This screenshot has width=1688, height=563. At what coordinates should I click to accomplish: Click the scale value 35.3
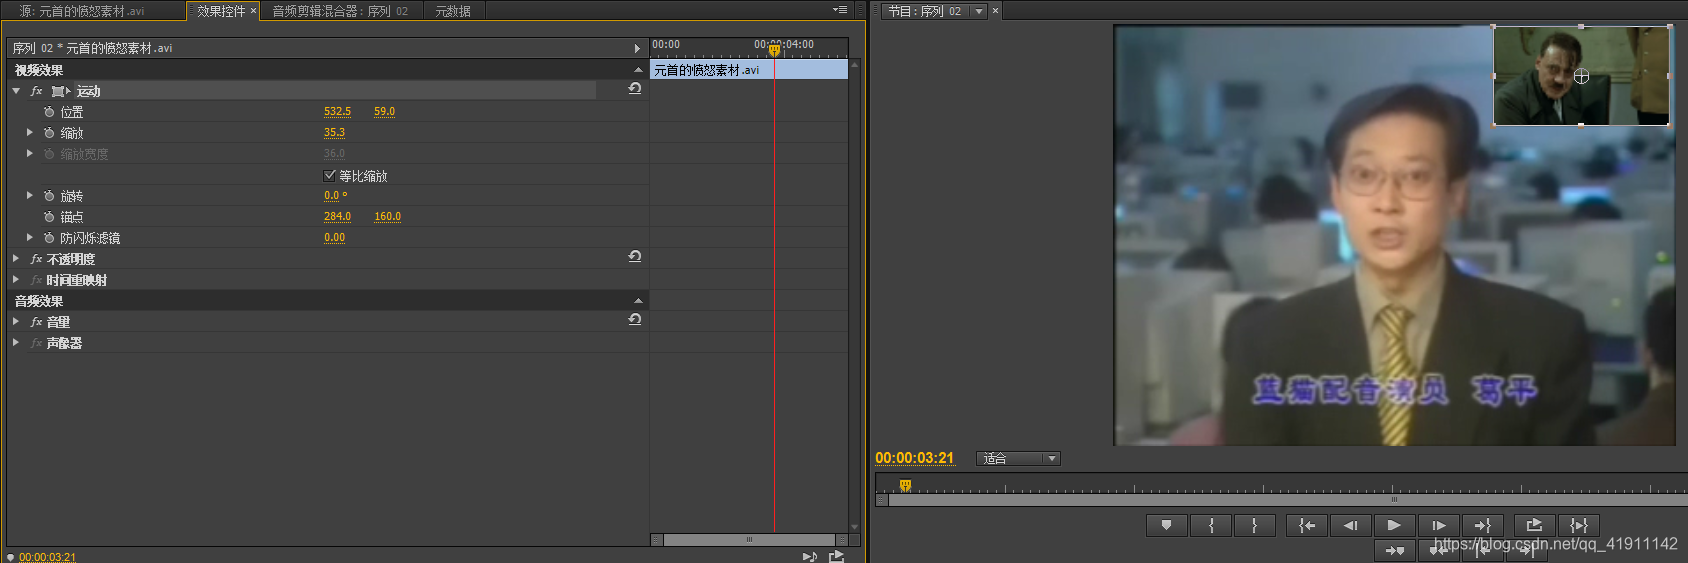[x=334, y=133]
